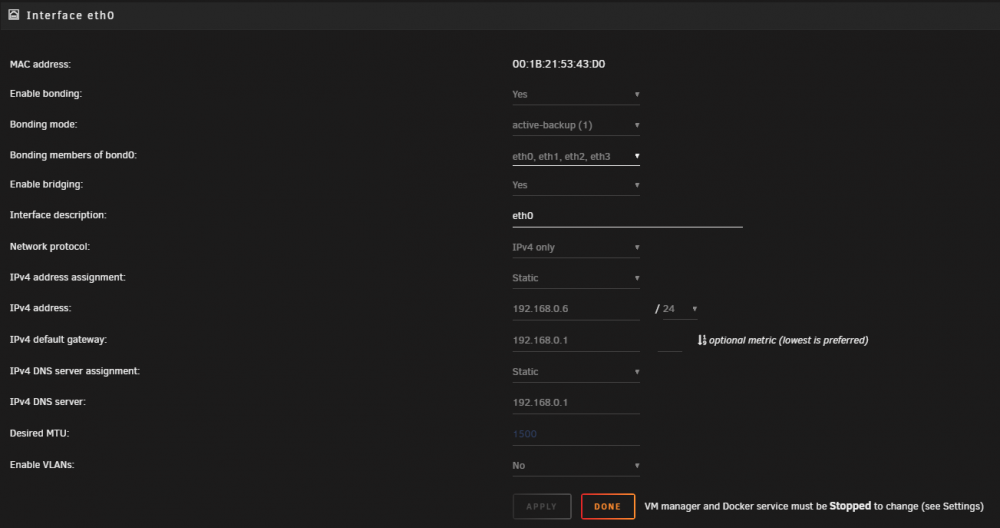Click the Desired MTU field
1000x528 pixels.
575,434
